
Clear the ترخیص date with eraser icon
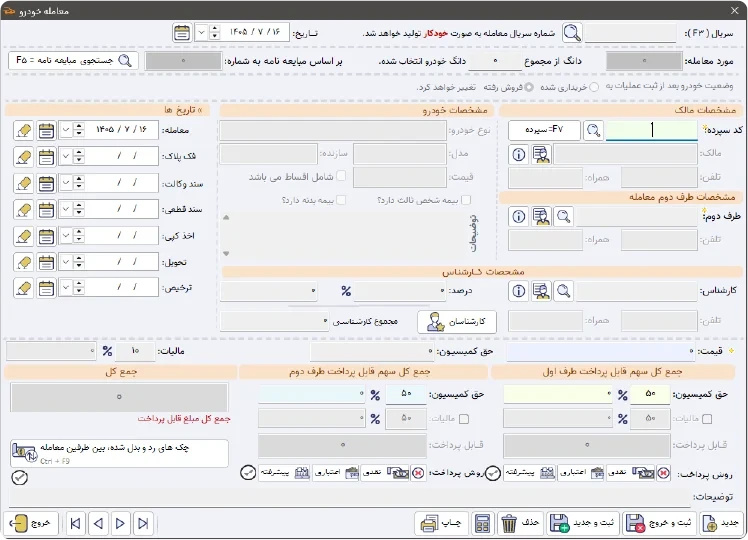coord(23,288)
